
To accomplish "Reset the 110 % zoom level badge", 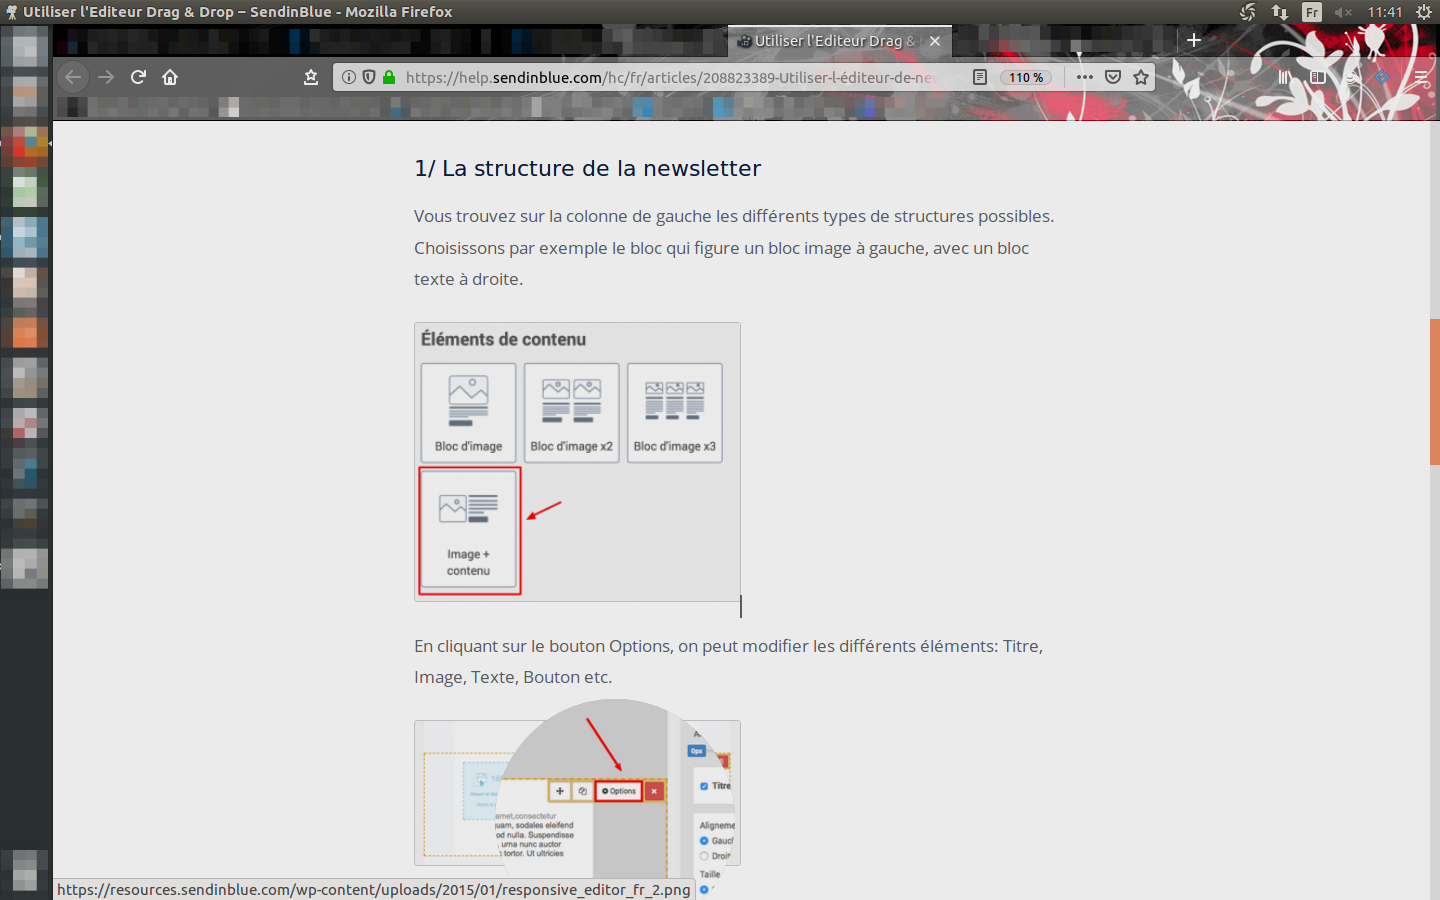I will click(1026, 77).
